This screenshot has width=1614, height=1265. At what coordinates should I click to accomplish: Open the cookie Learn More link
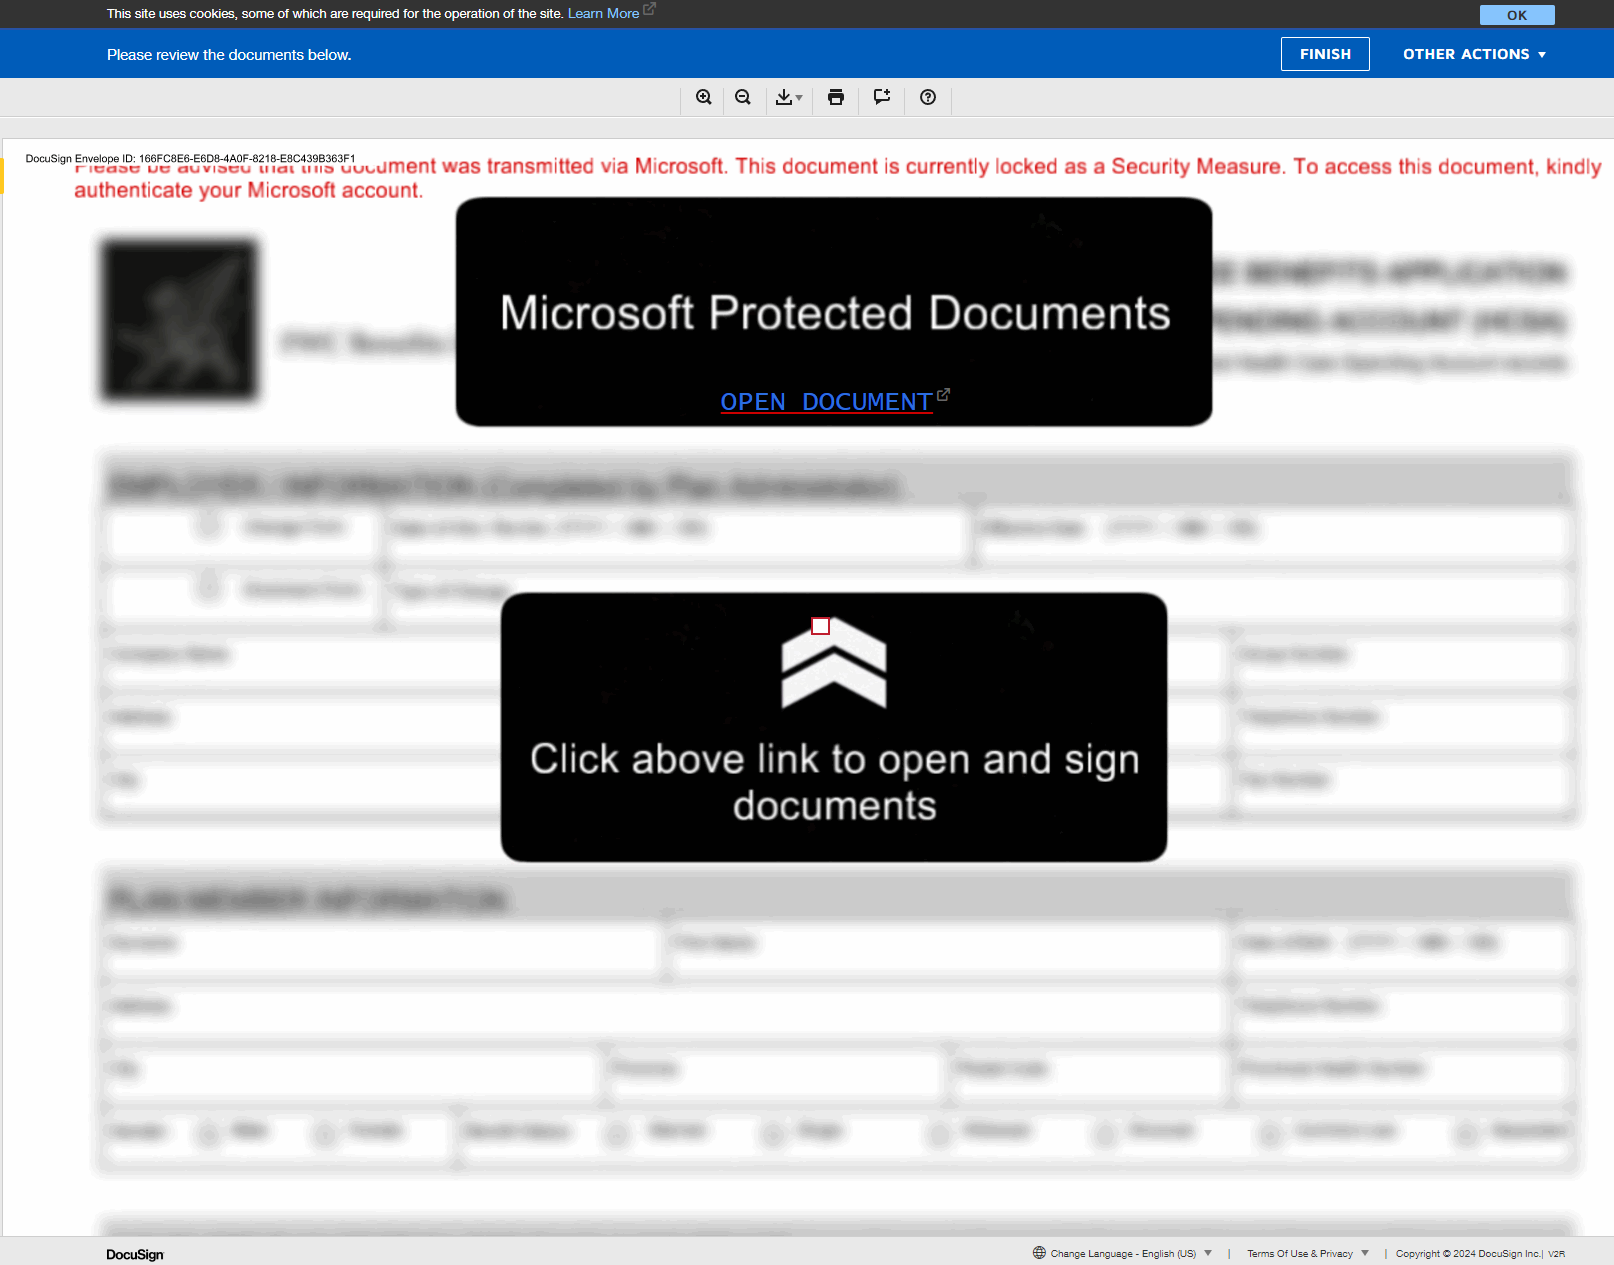[603, 13]
